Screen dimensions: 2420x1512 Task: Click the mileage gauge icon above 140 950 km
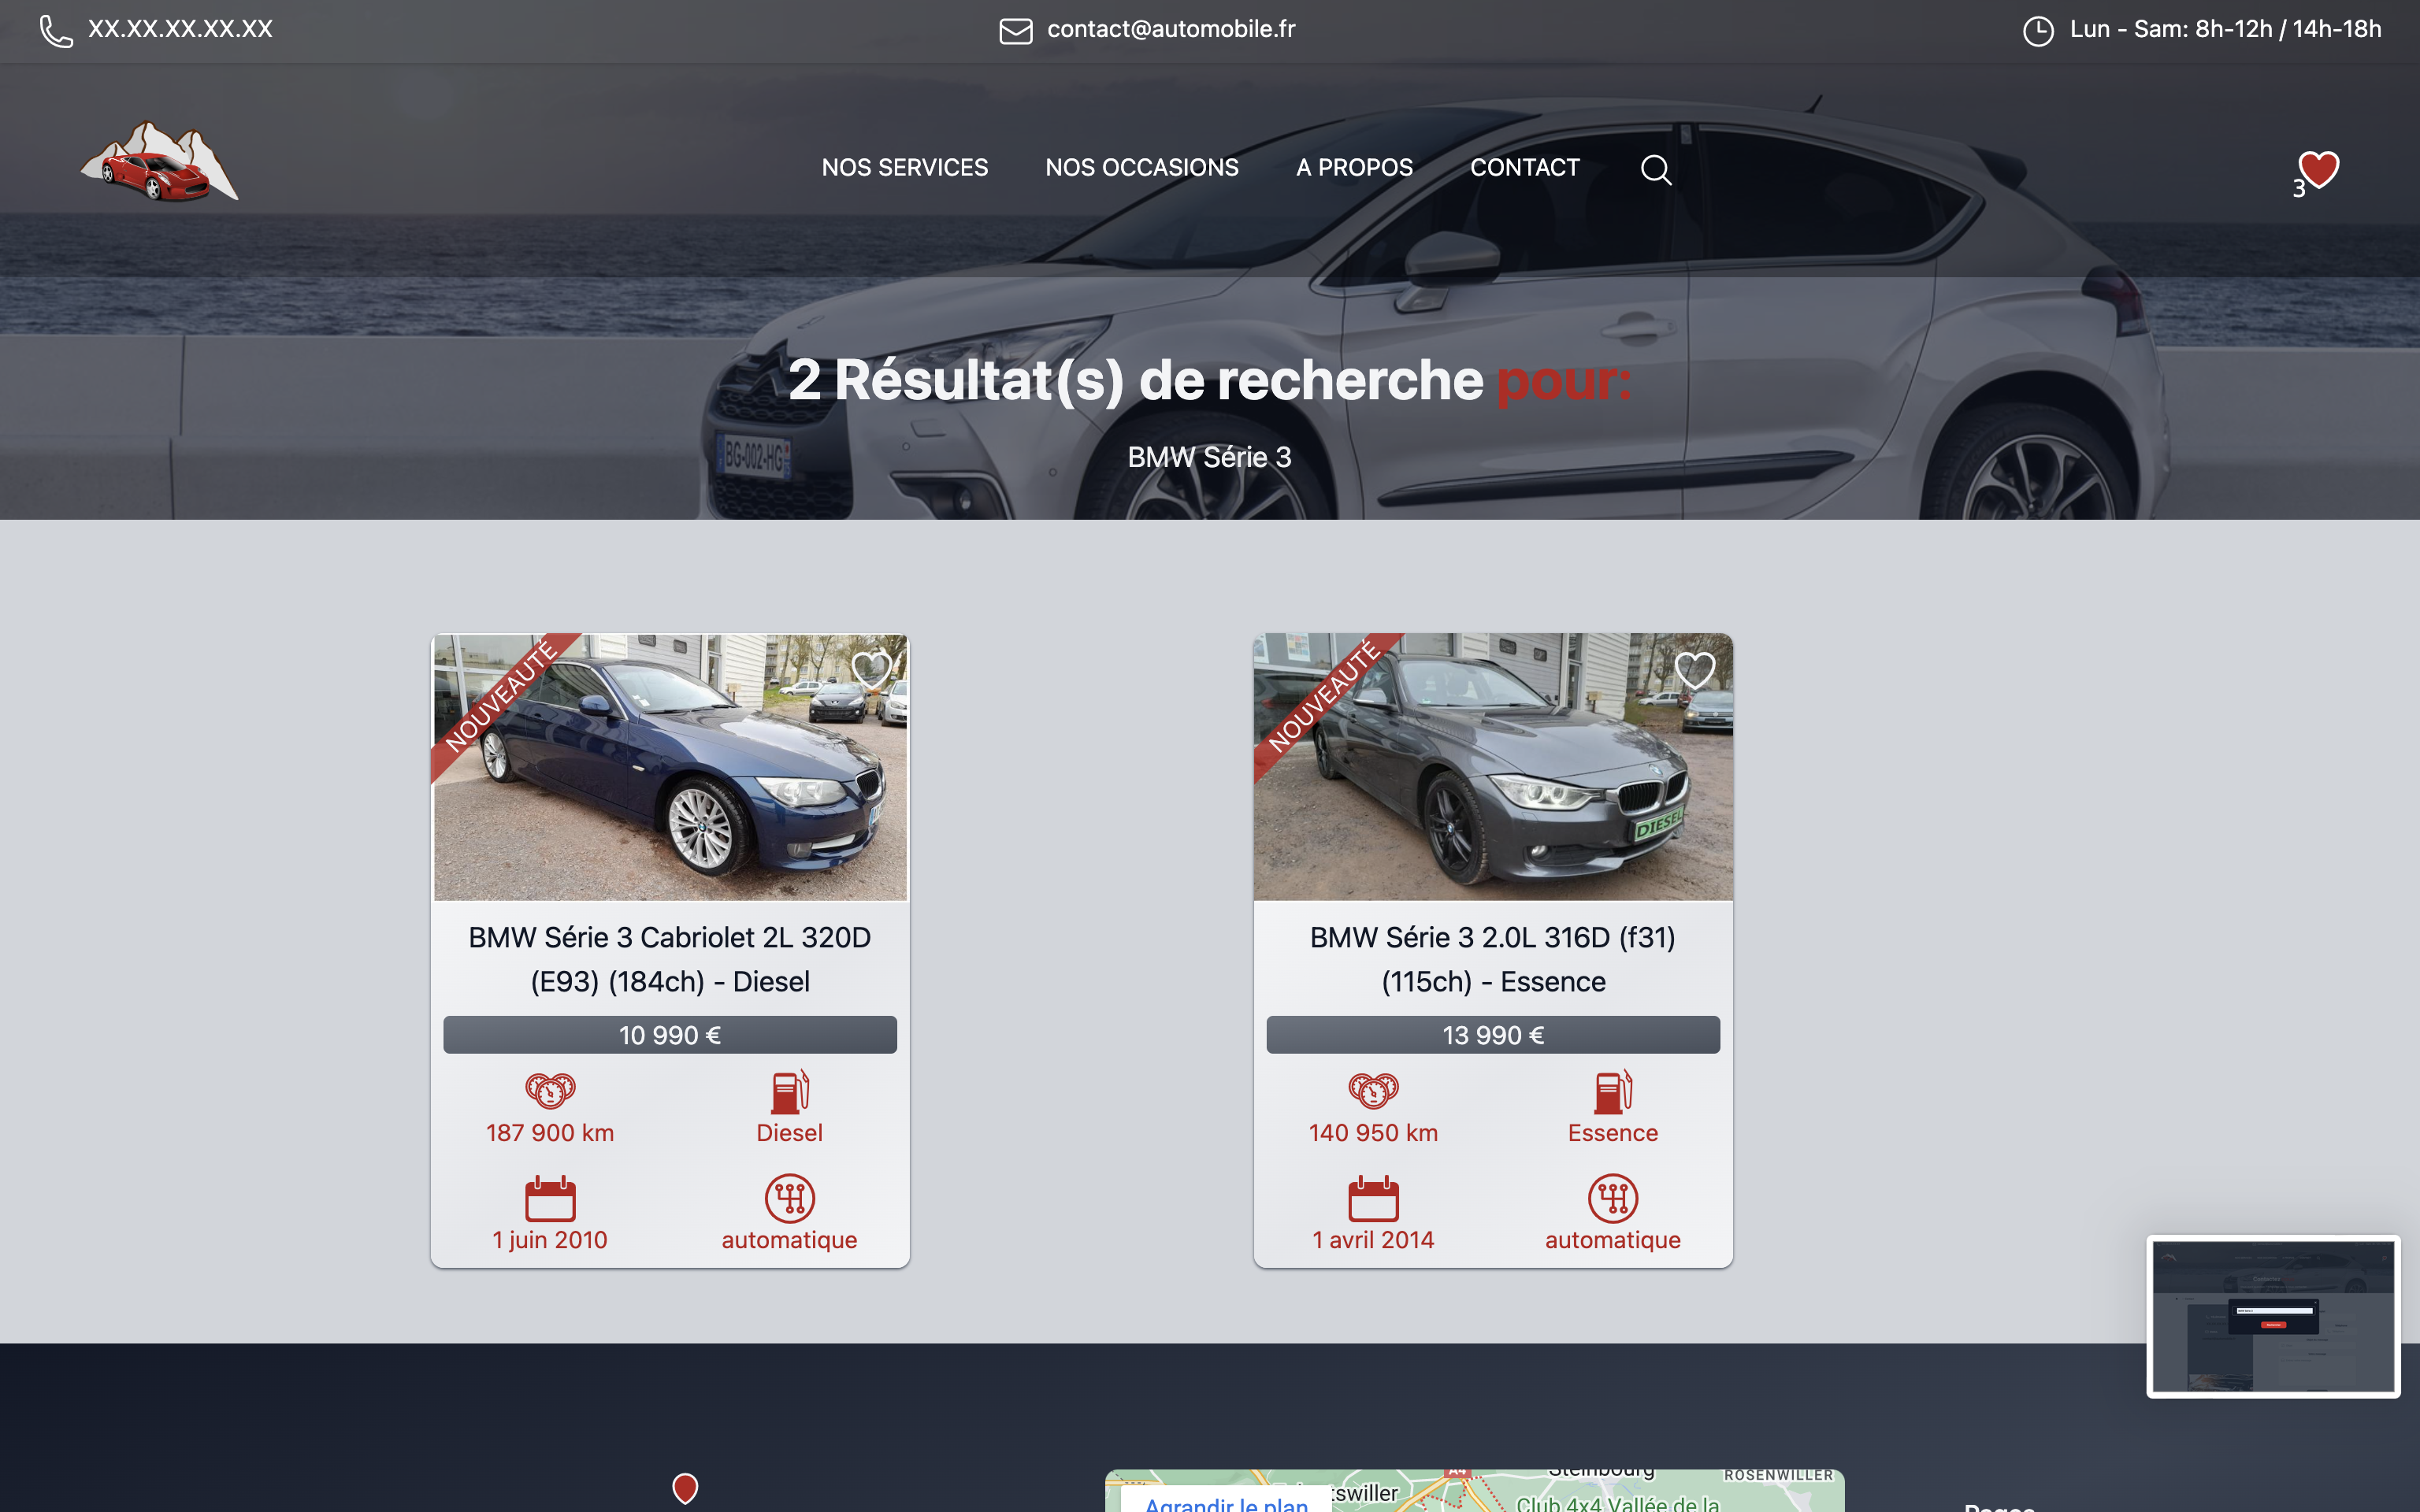click(1373, 1090)
